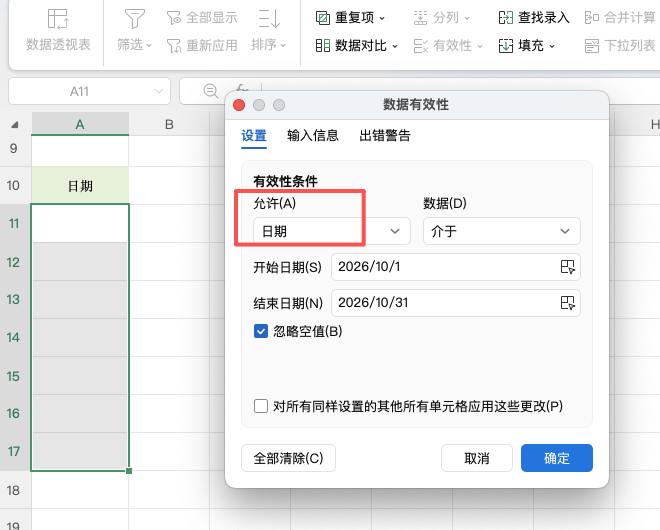Screen dimensions: 660x530
Task: Open the 数据透视表 pivot table tool
Action: pos(58,30)
